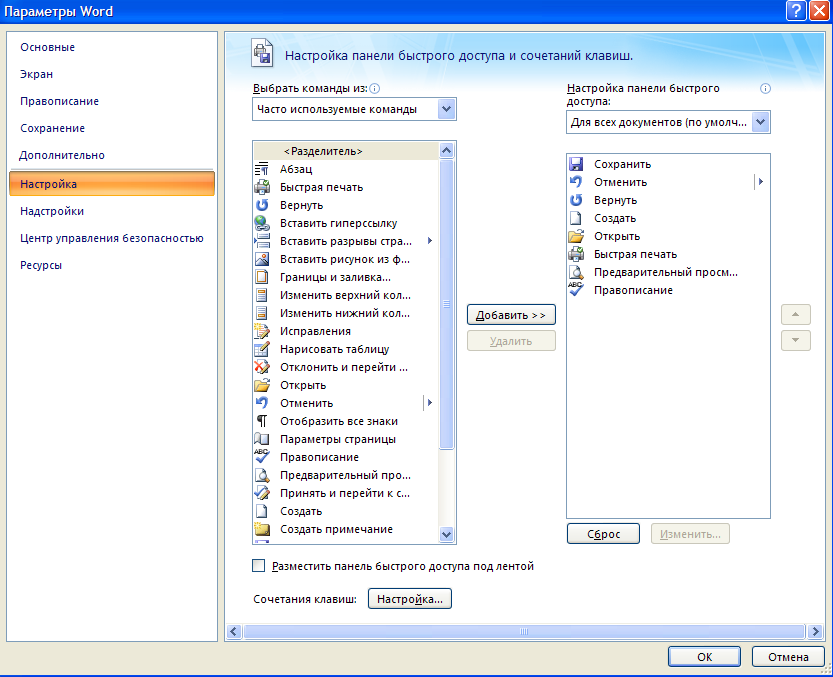Open the dialog Help question mark button
833x677 pixels.
[x=796, y=11]
